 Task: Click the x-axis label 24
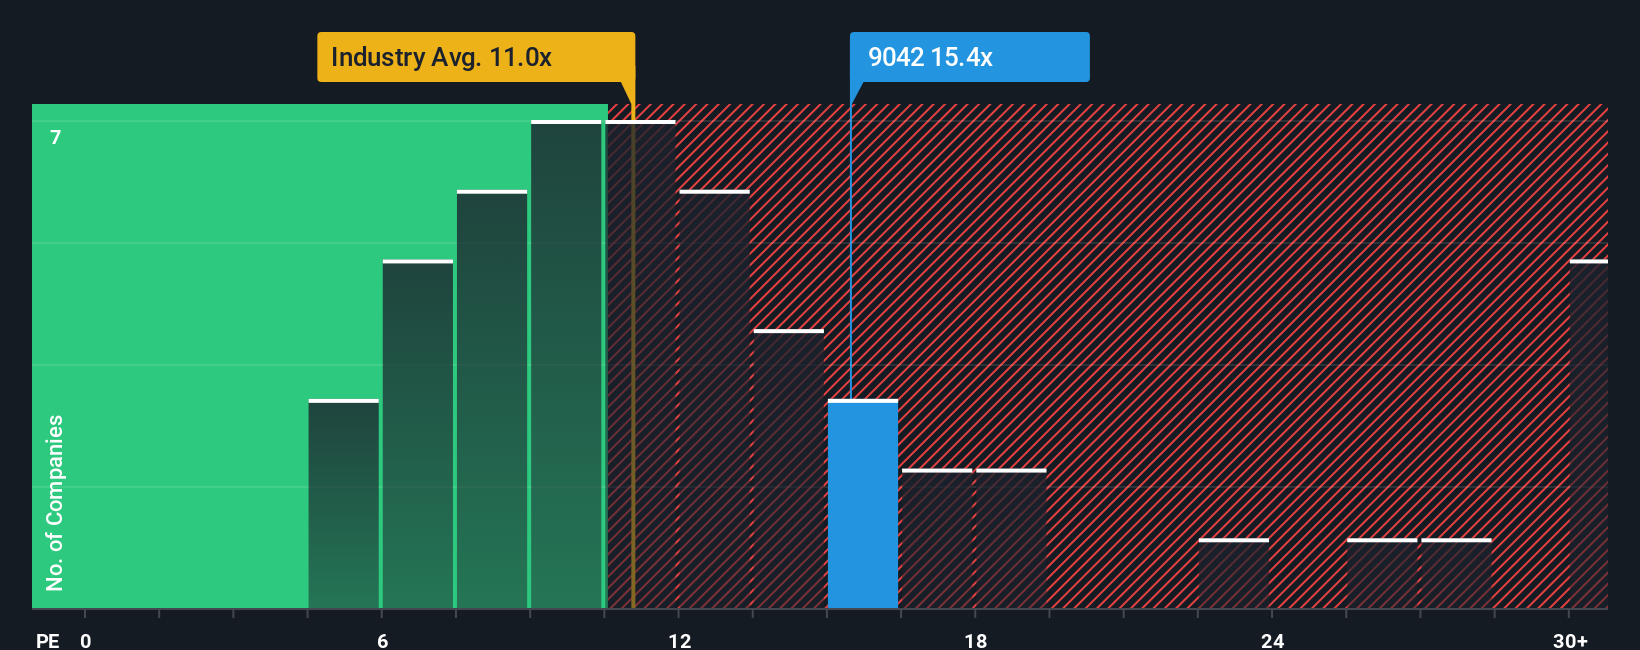(1272, 640)
